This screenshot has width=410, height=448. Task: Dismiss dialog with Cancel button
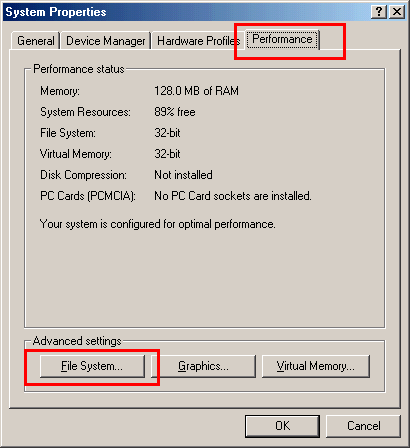pos(363,426)
